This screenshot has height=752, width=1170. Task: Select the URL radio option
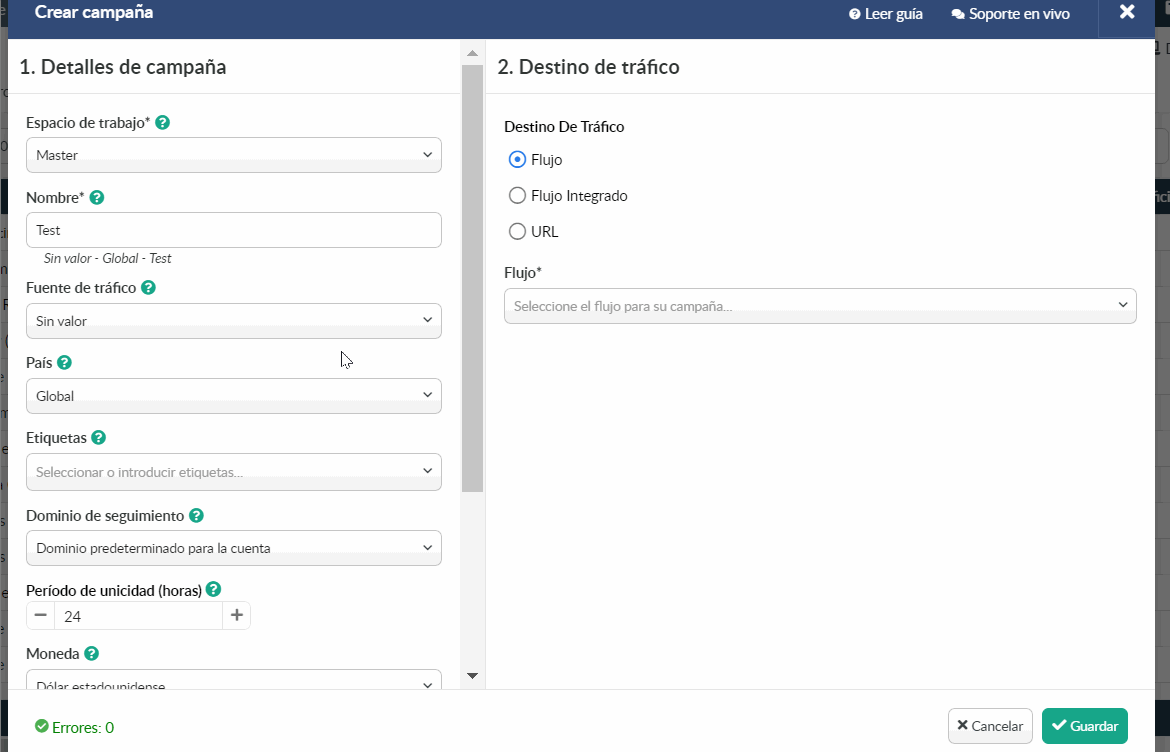pyautogui.click(x=517, y=231)
